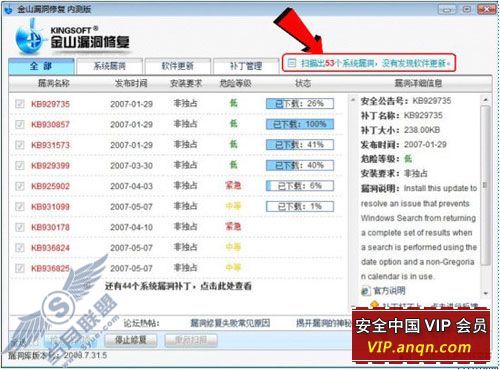Select the 软件更新 tab
The image size is (500, 370).
[x=177, y=66]
